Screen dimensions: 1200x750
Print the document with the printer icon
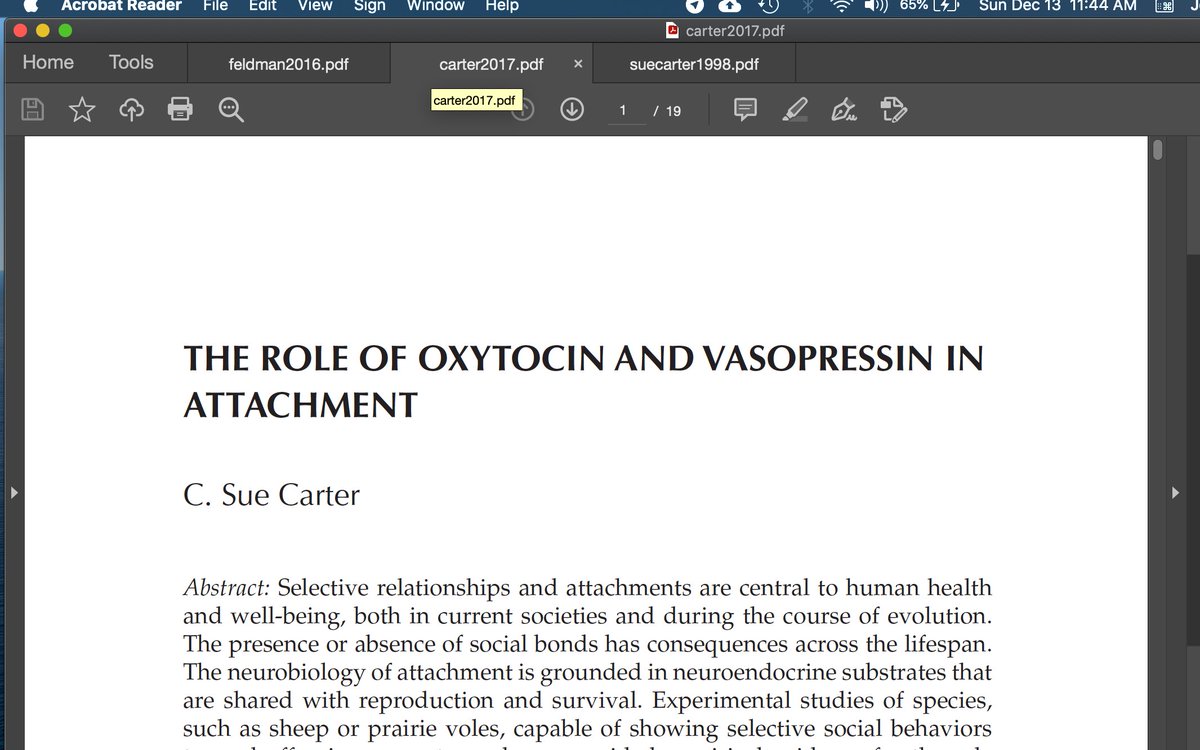click(180, 110)
